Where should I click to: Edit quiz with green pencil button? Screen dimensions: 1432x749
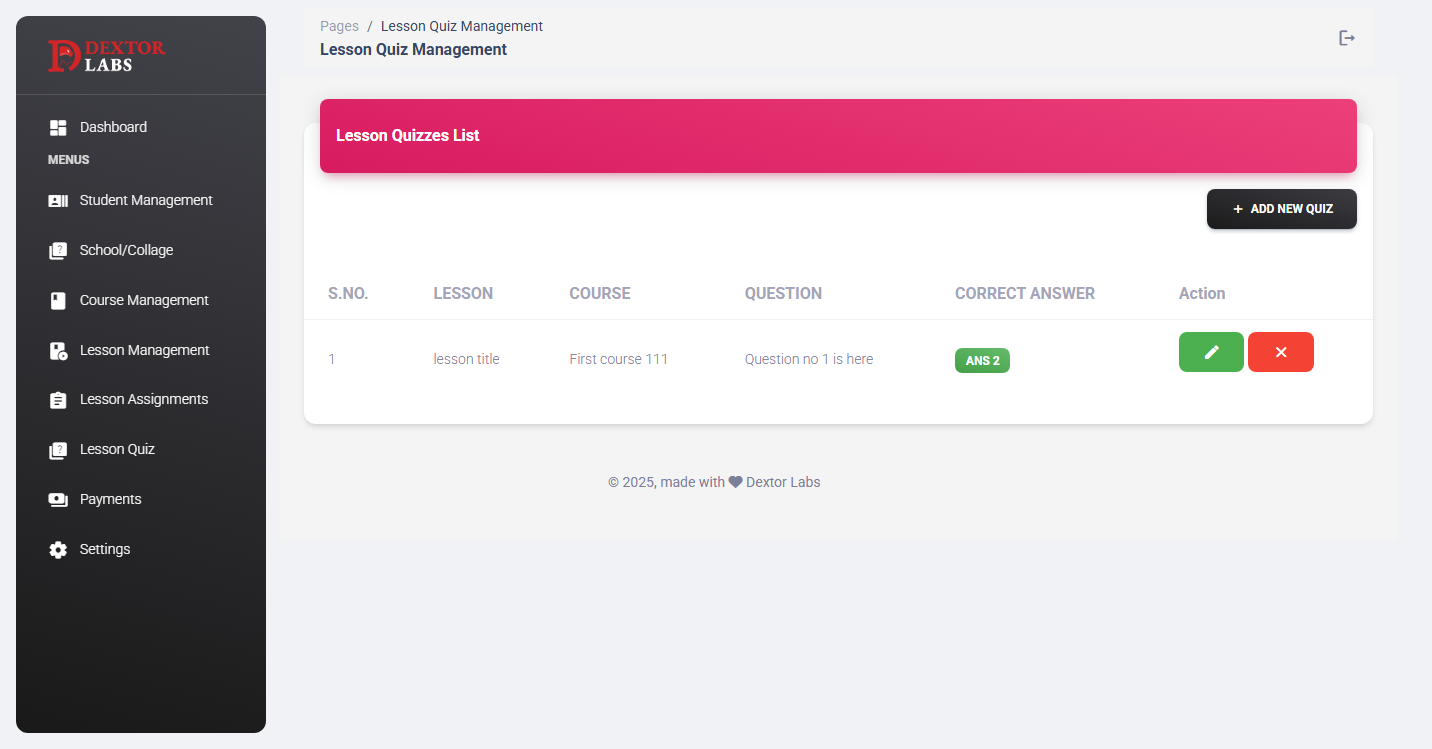coord(1211,352)
